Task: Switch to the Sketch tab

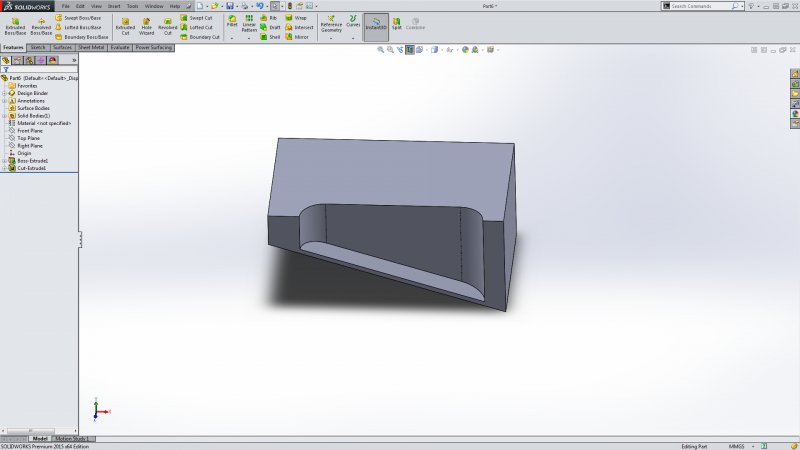Action: [x=38, y=47]
